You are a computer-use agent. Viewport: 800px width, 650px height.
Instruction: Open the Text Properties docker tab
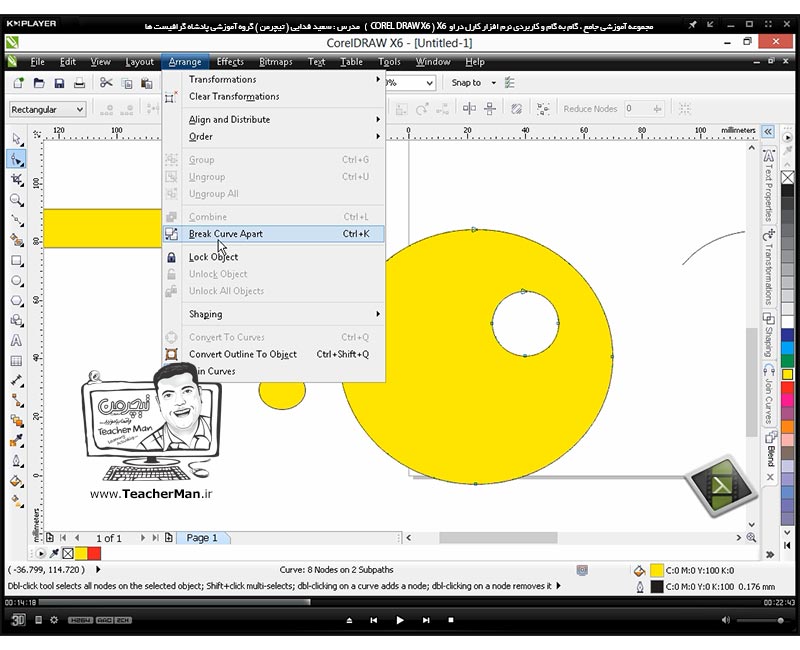pyautogui.click(x=769, y=186)
